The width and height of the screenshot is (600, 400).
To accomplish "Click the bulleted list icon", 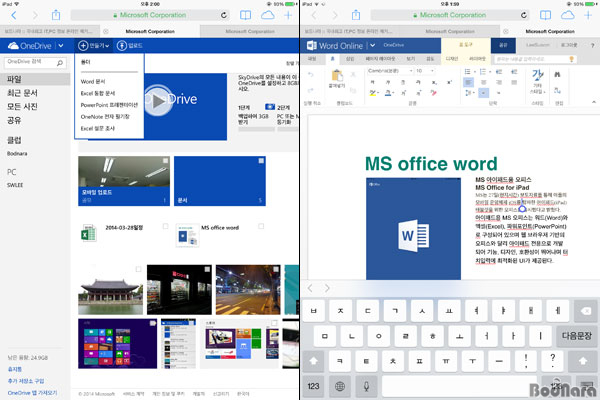I will click(467, 72).
